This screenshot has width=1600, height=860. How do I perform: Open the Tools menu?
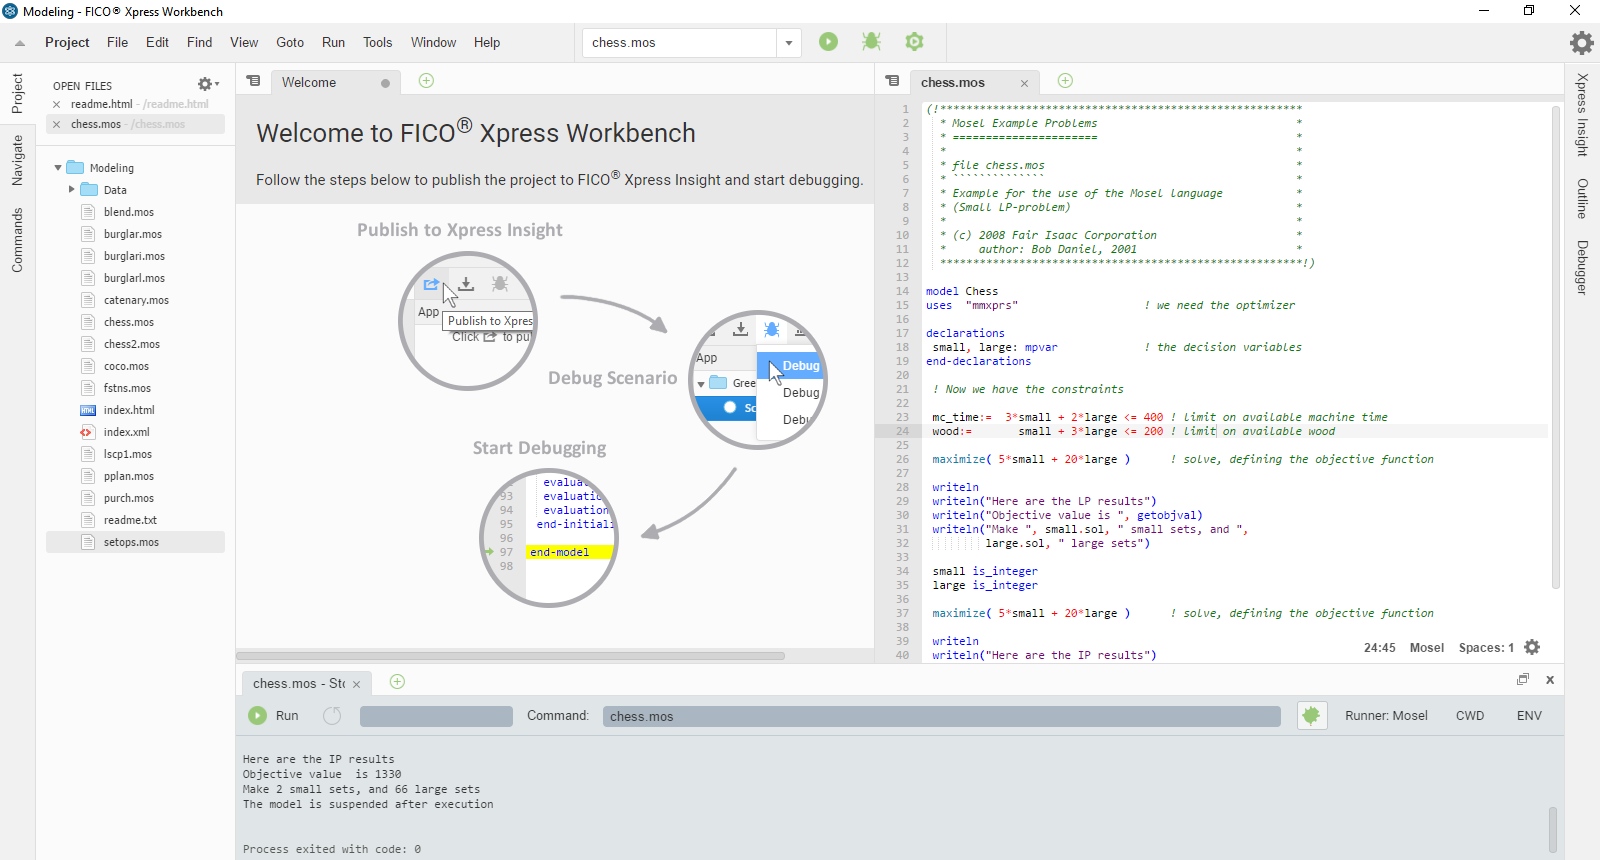point(377,42)
